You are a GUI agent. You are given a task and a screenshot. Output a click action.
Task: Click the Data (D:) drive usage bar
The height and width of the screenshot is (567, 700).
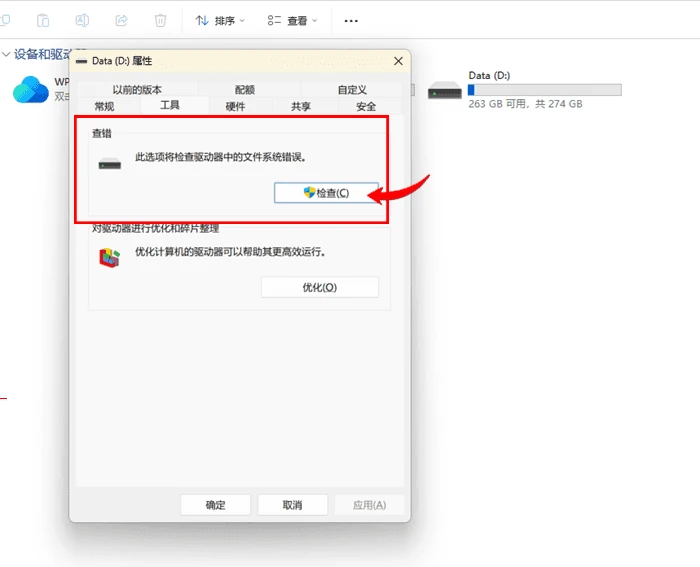545,90
